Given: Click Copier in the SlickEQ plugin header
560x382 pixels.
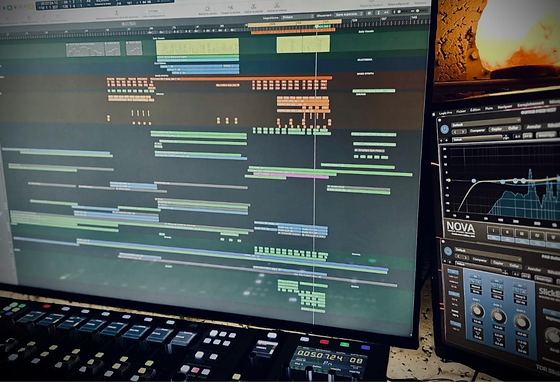Looking at the screenshot, I should point(498,262).
